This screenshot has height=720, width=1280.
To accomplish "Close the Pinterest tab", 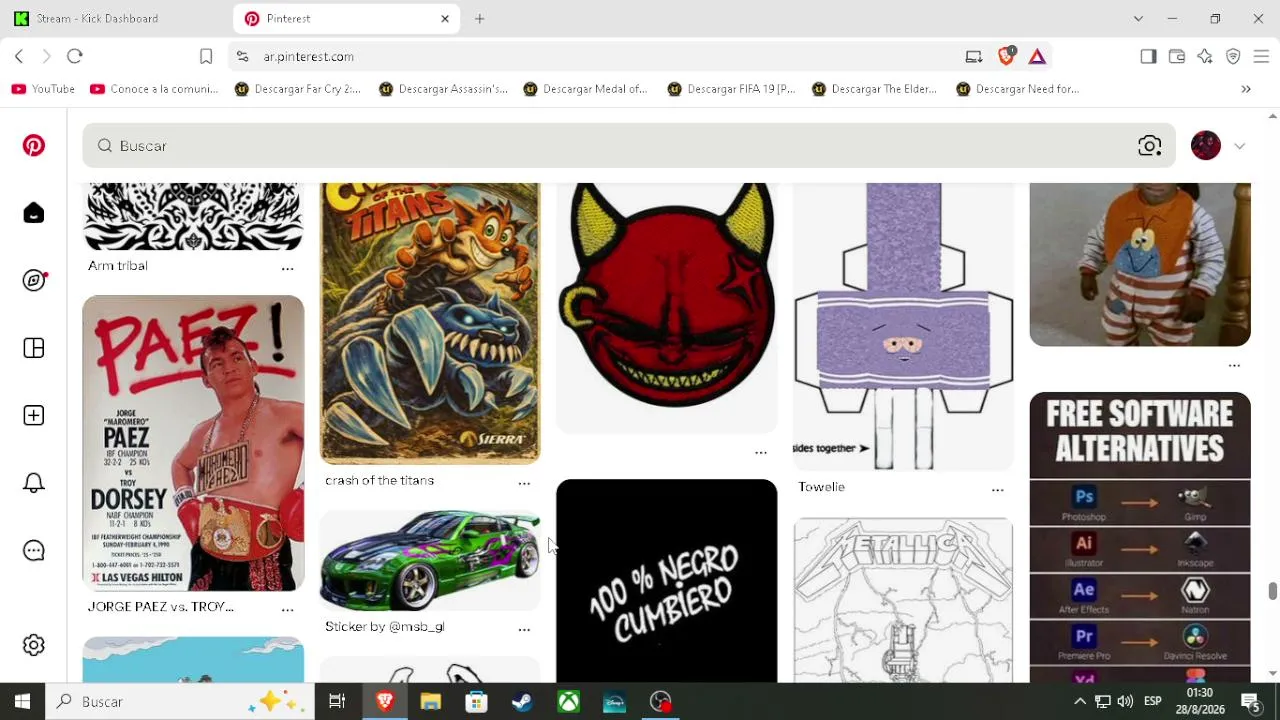I will 445,19.
